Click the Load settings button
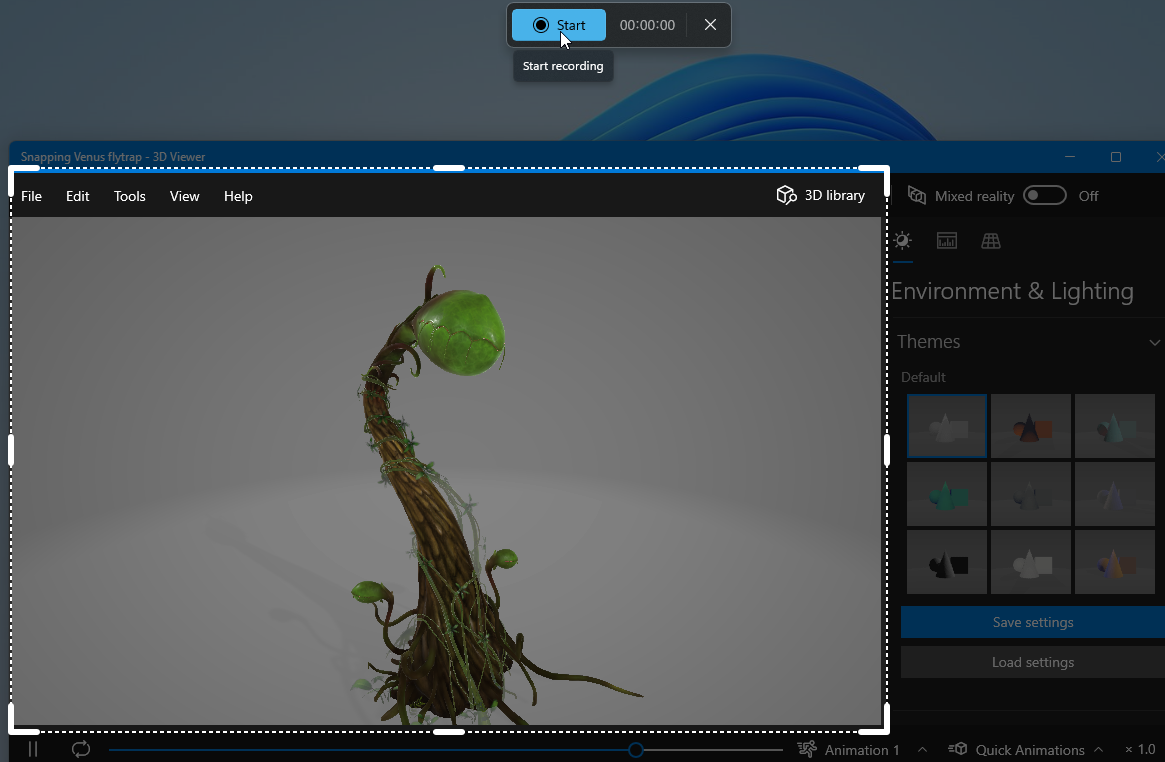Image resolution: width=1165 pixels, height=762 pixels. pos(1032,662)
